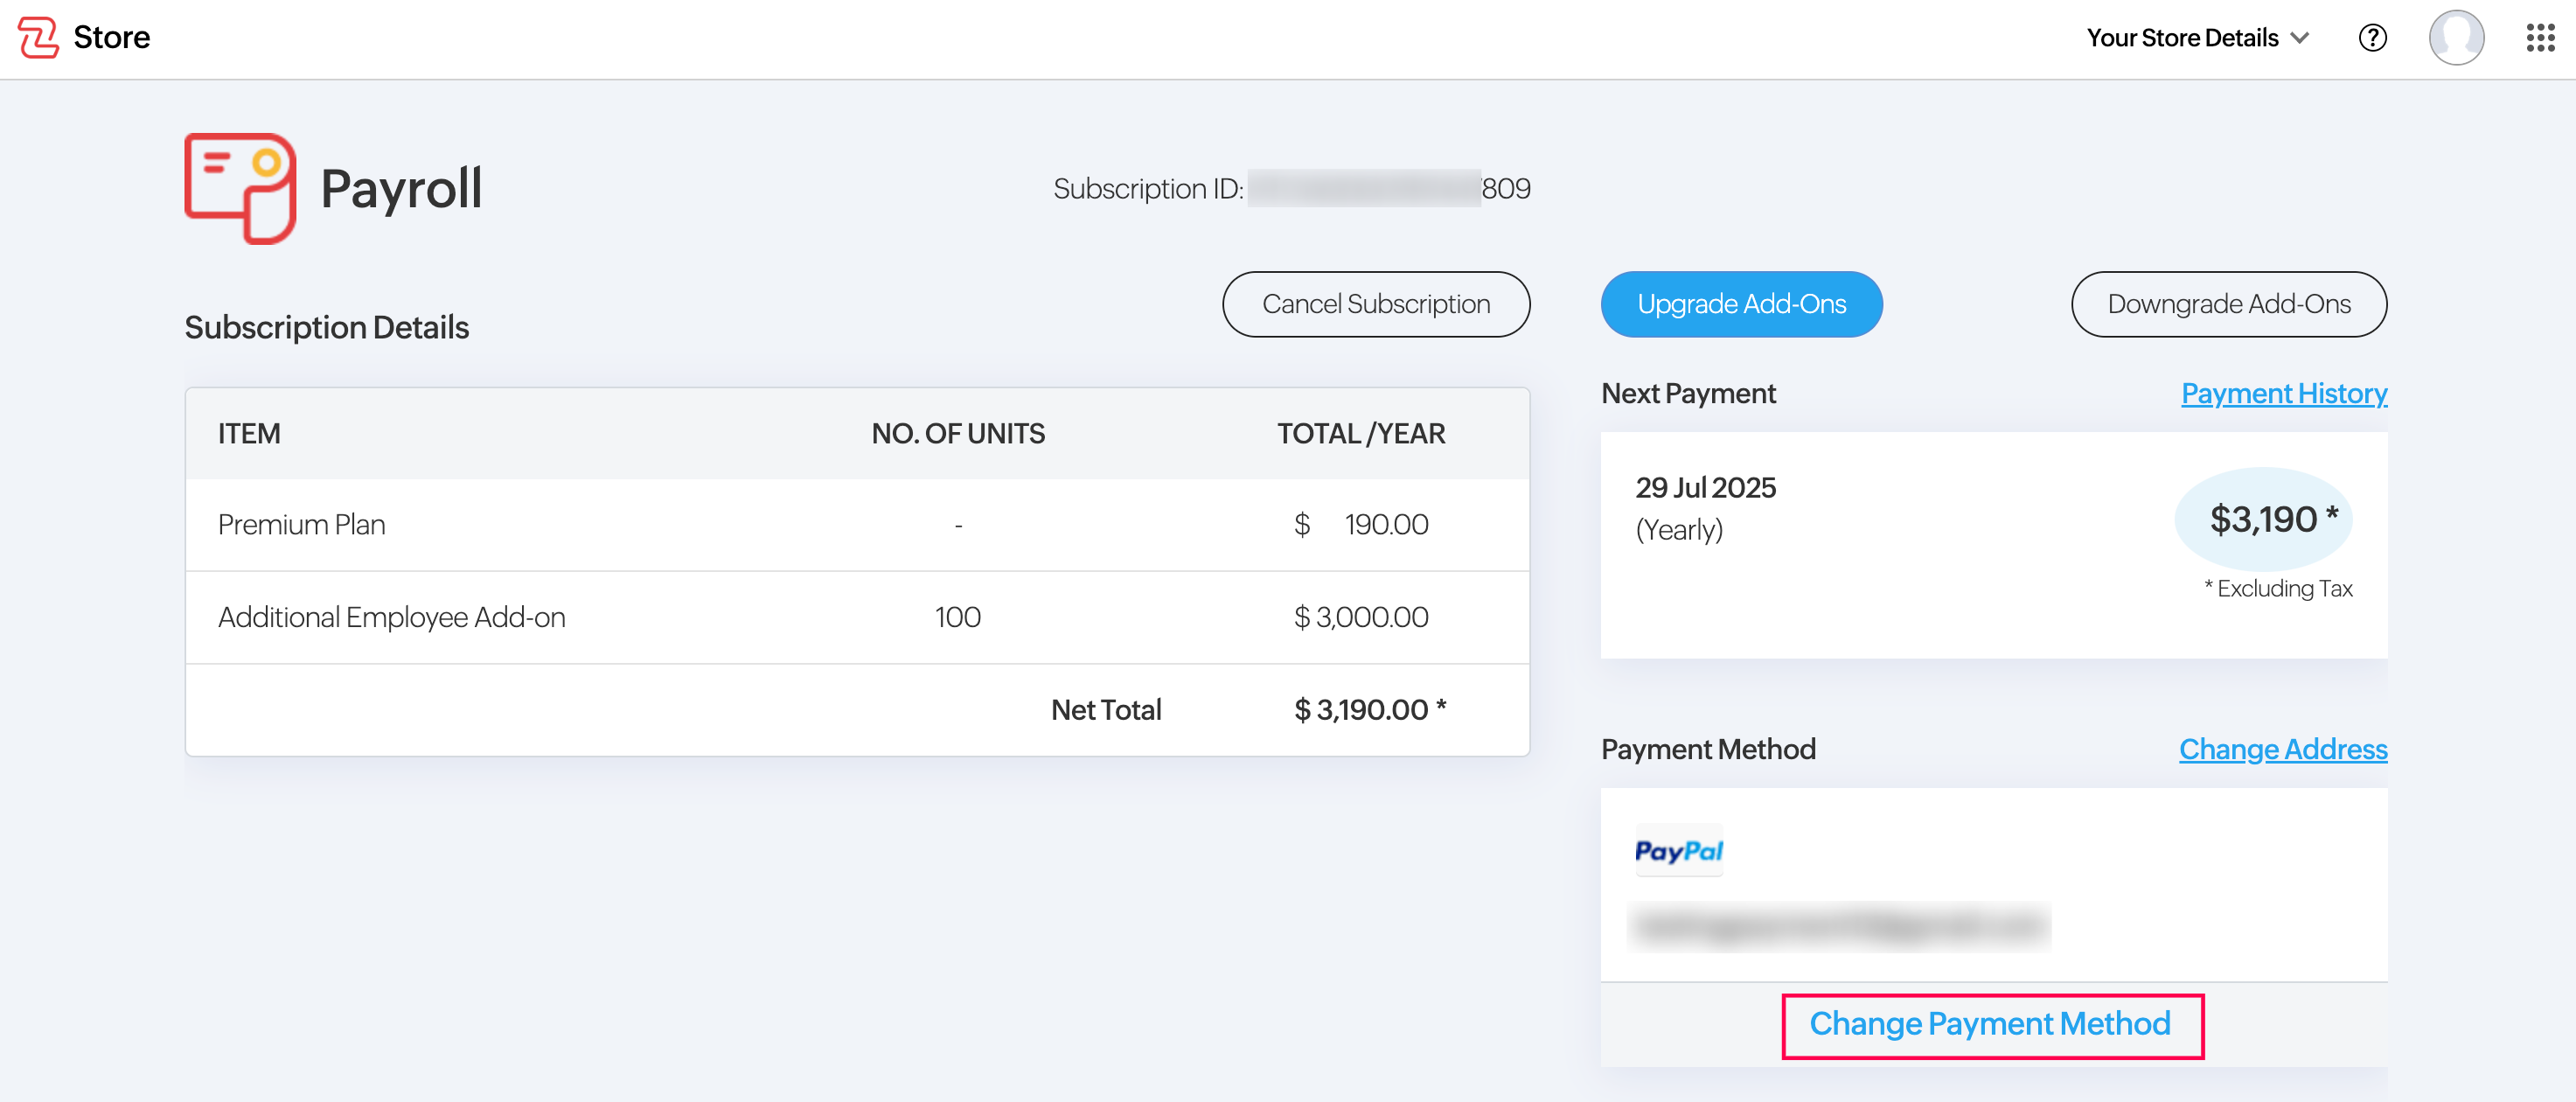Viewport: 2576px width, 1102px height.
Task: Click the red Payroll app icon
Action: pyautogui.click(x=239, y=188)
